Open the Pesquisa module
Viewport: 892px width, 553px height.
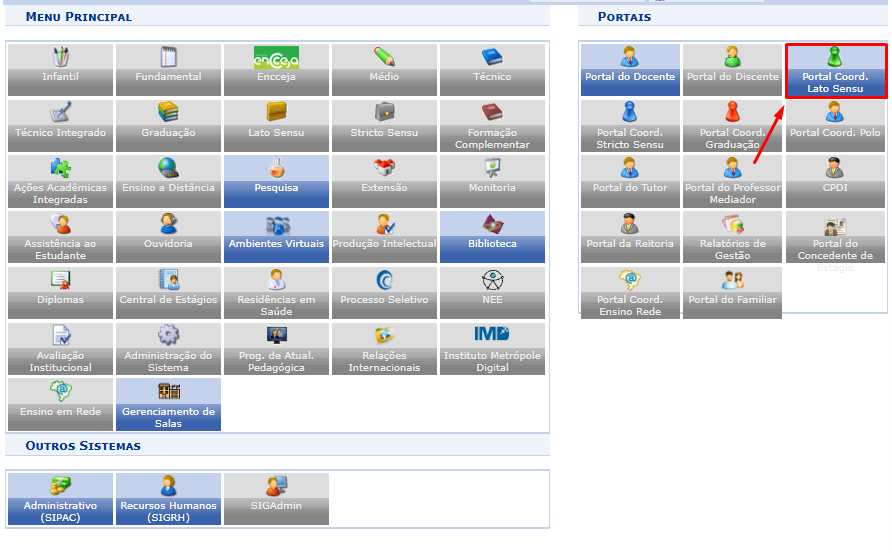coord(276,181)
